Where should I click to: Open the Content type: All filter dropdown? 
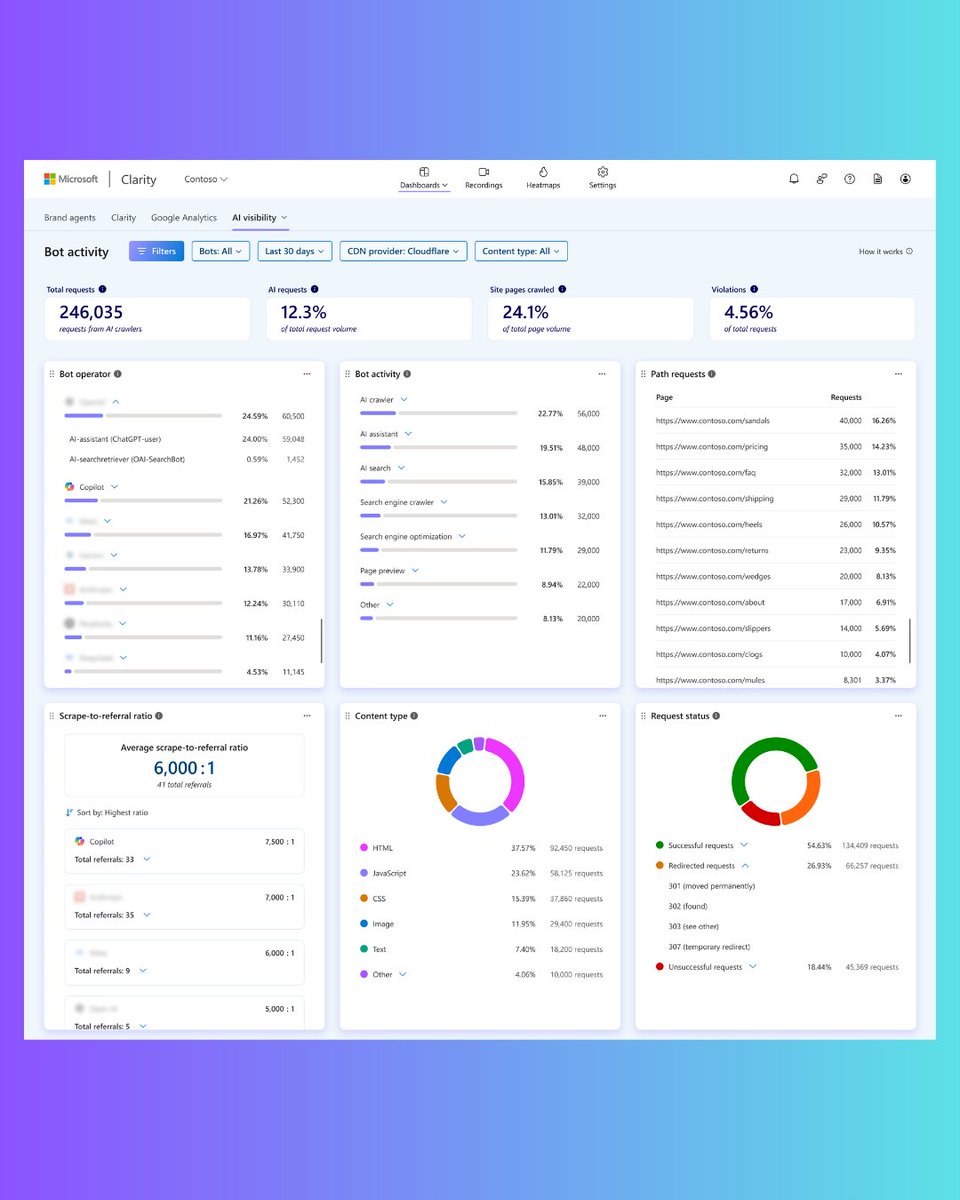click(521, 251)
